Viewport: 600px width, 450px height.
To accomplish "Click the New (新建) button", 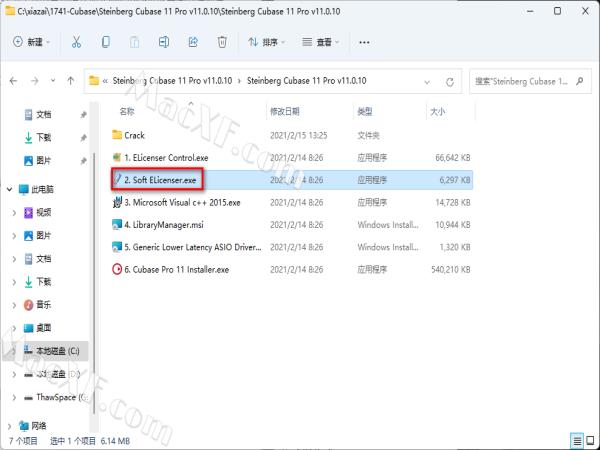I will 32,42.
